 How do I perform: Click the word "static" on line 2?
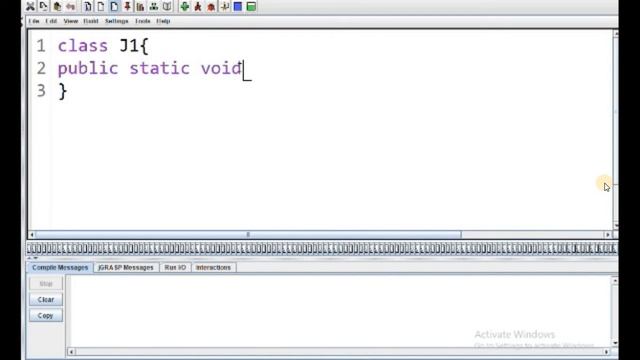point(160,68)
